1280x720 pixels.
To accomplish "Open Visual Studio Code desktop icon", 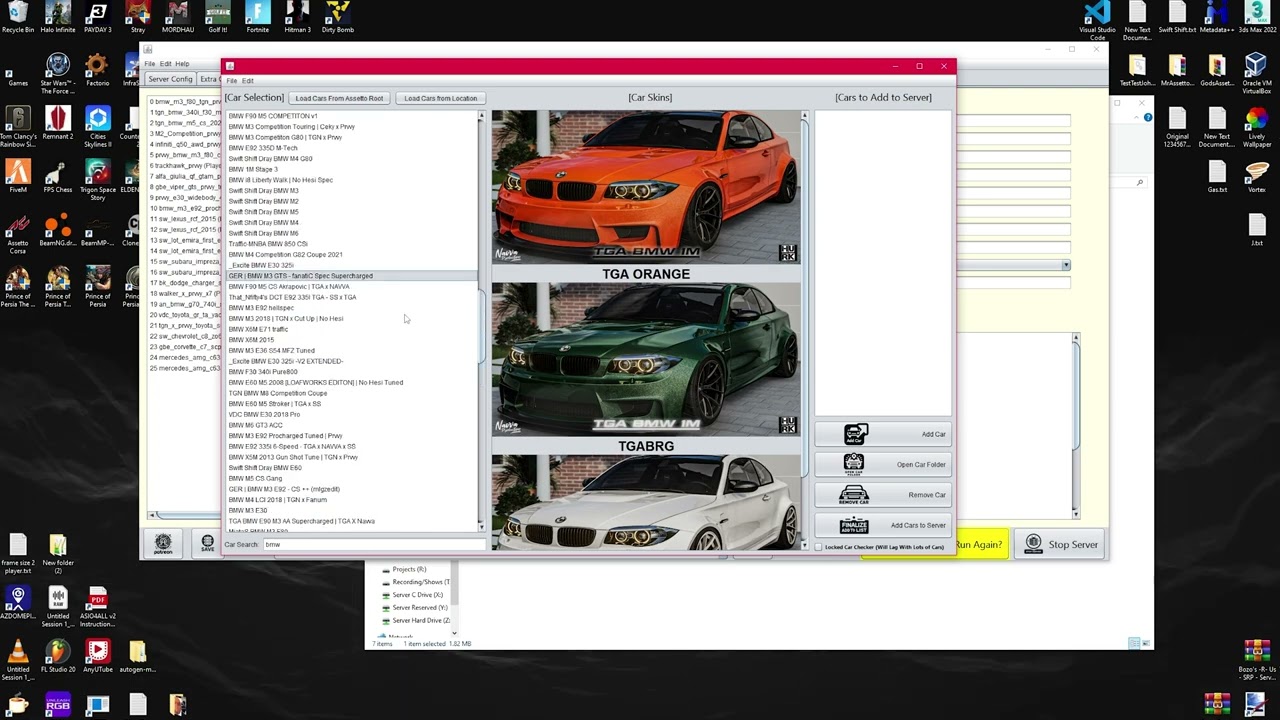I will 1097,21.
